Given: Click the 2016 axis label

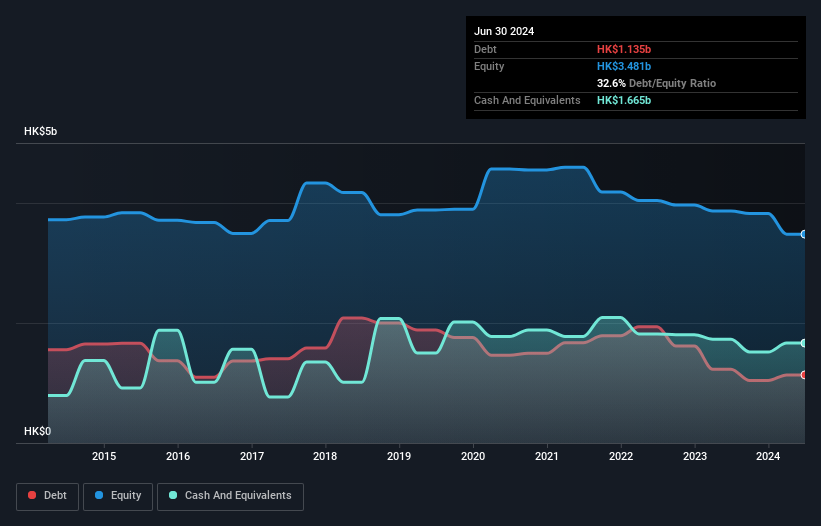Looking at the screenshot, I should [x=178, y=456].
